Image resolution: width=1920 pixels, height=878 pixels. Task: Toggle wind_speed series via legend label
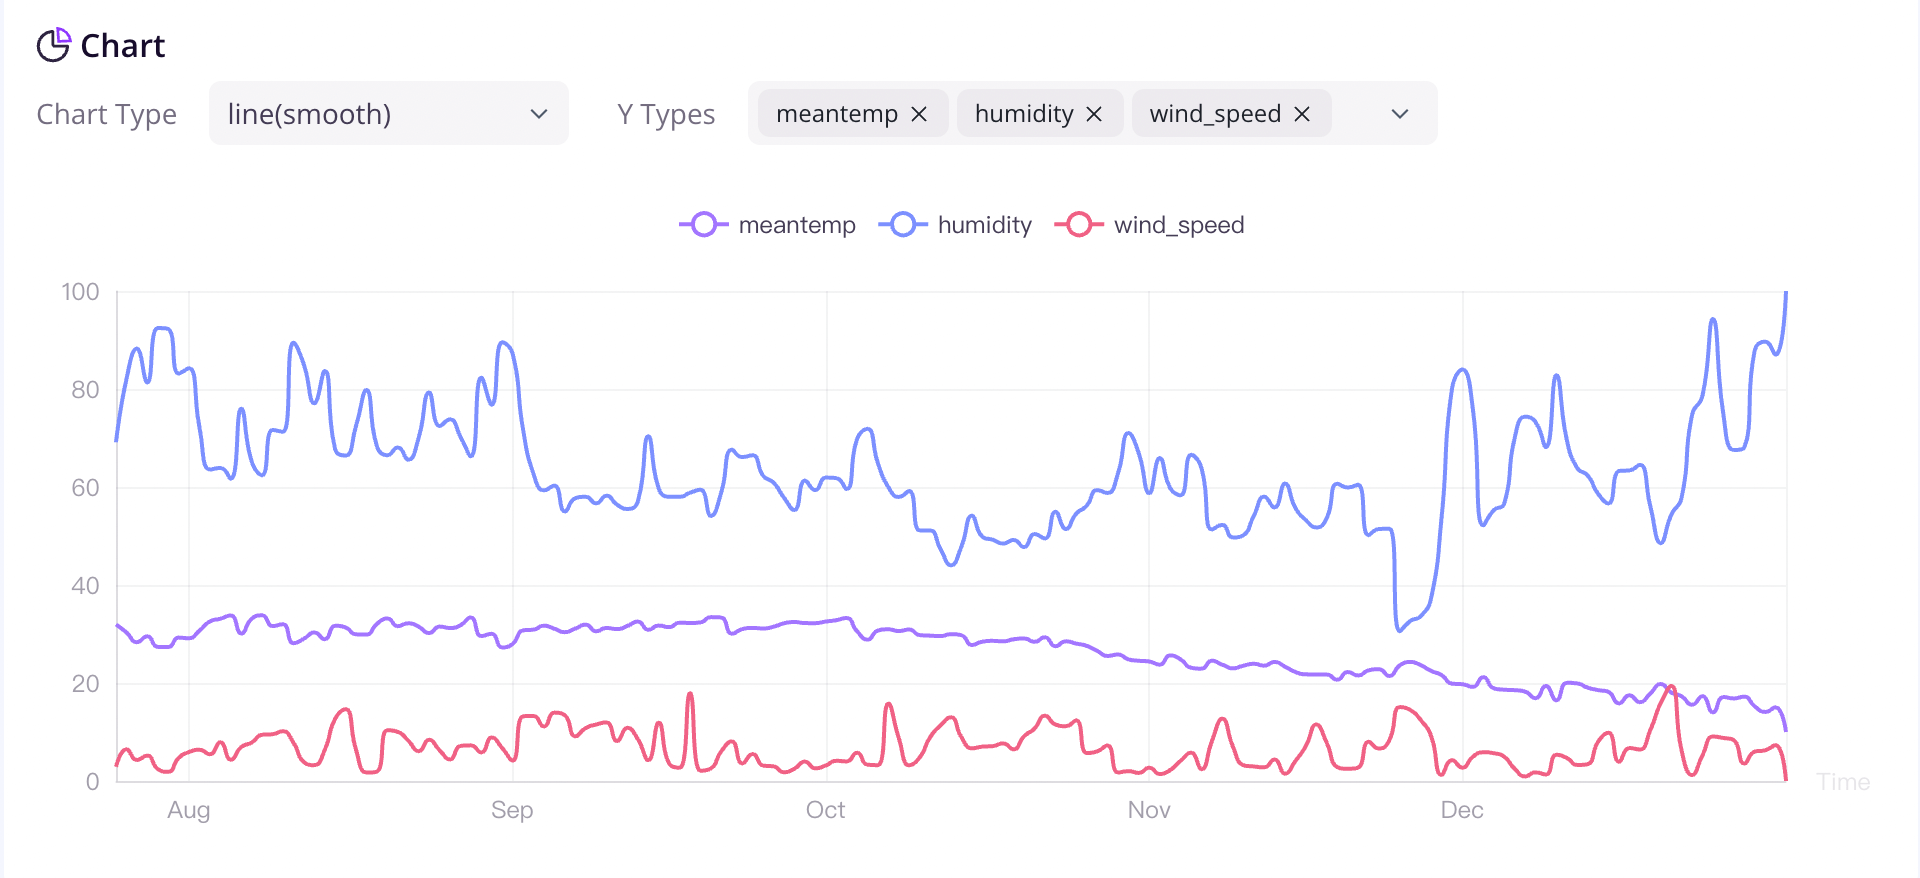(x=1178, y=225)
